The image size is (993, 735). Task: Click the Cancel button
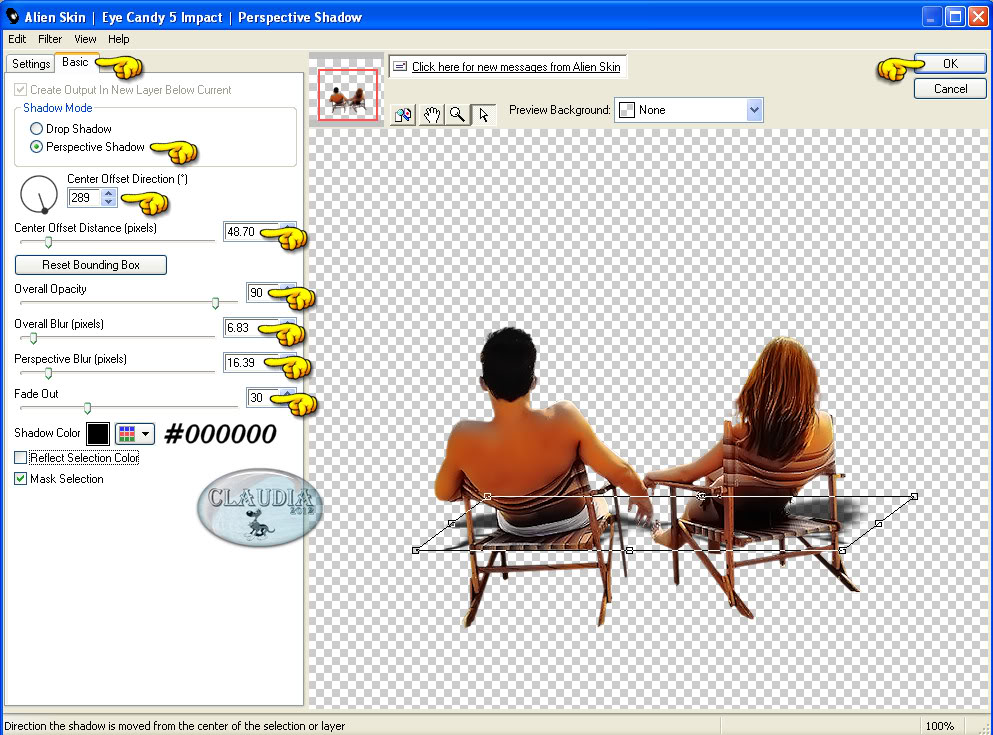click(950, 89)
